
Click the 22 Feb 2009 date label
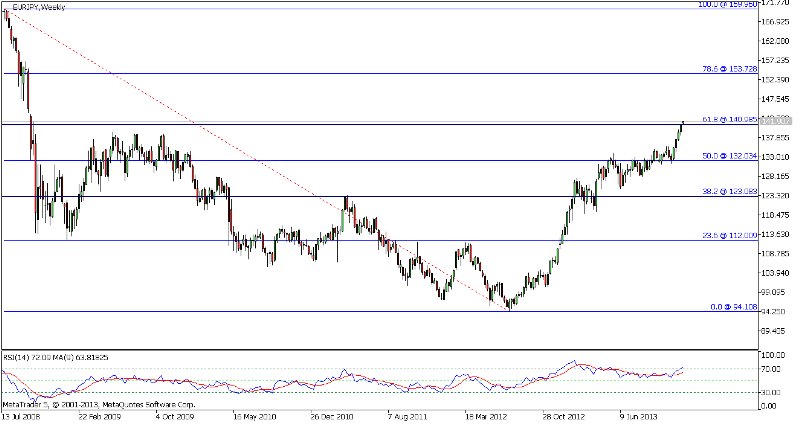pos(102,415)
